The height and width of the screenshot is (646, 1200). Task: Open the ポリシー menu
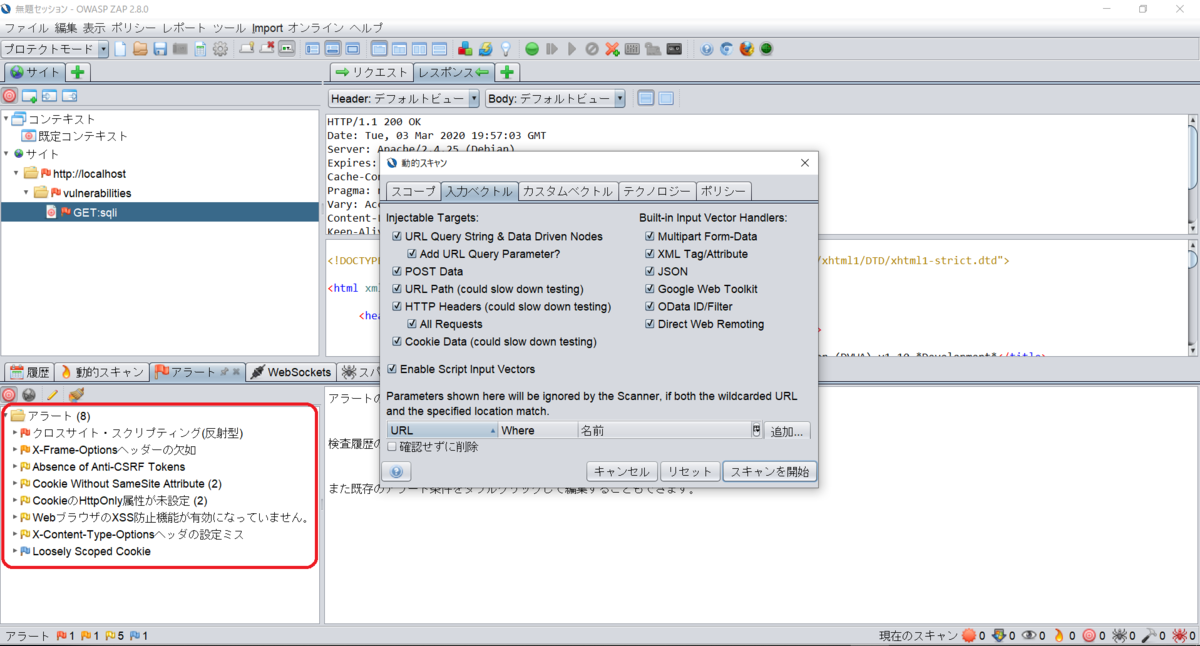click(x=132, y=27)
